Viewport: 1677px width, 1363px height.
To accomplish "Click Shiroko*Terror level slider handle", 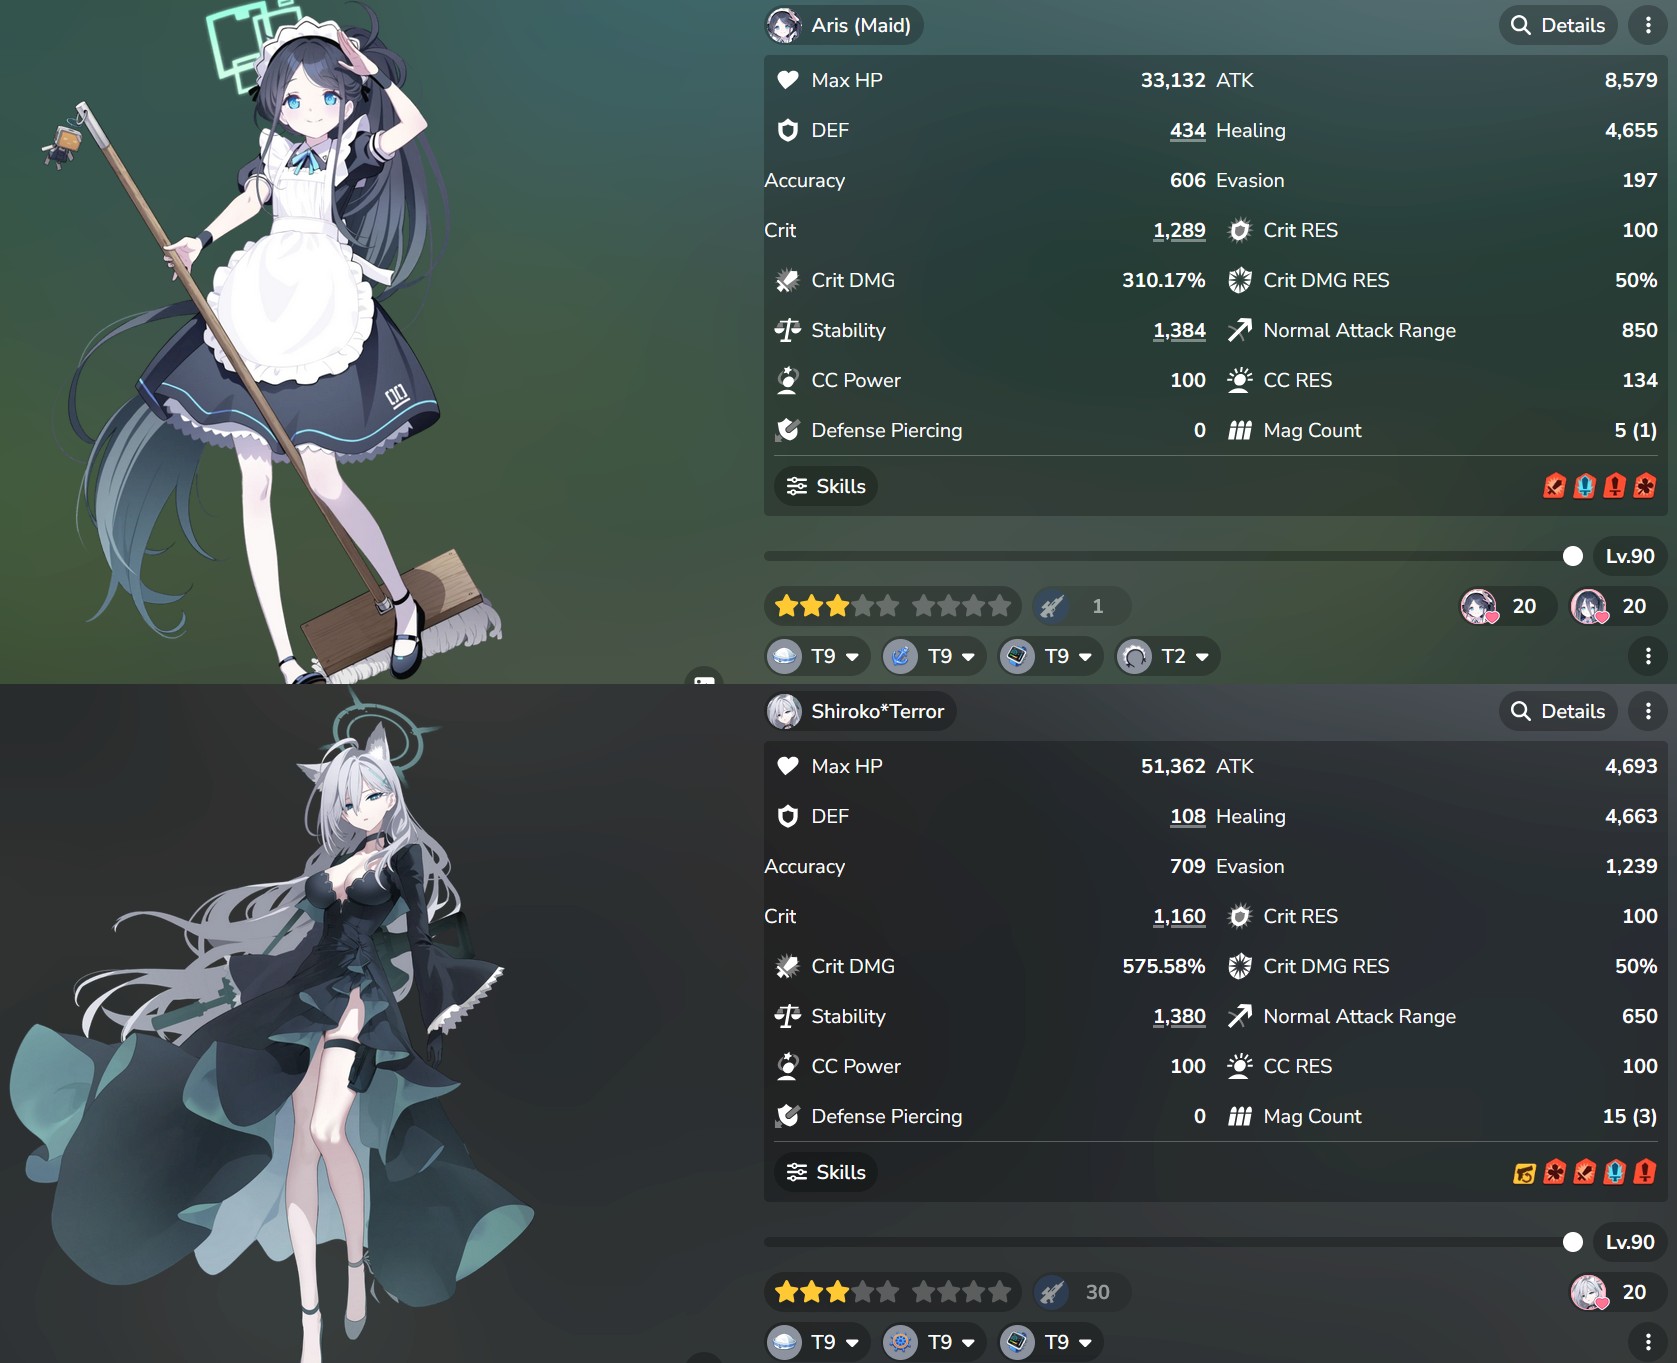I will [1573, 1242].
